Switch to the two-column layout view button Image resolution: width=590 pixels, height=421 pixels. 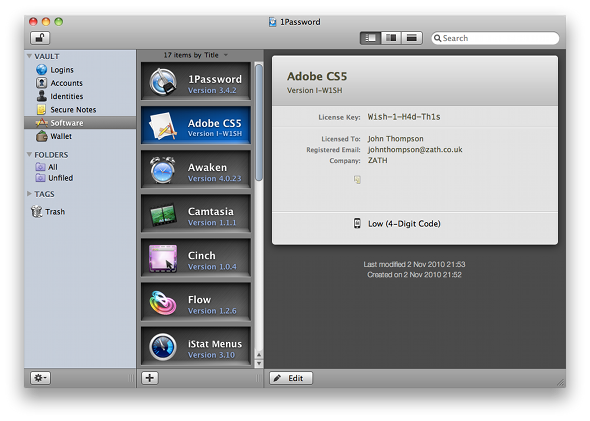pos(391,38)
